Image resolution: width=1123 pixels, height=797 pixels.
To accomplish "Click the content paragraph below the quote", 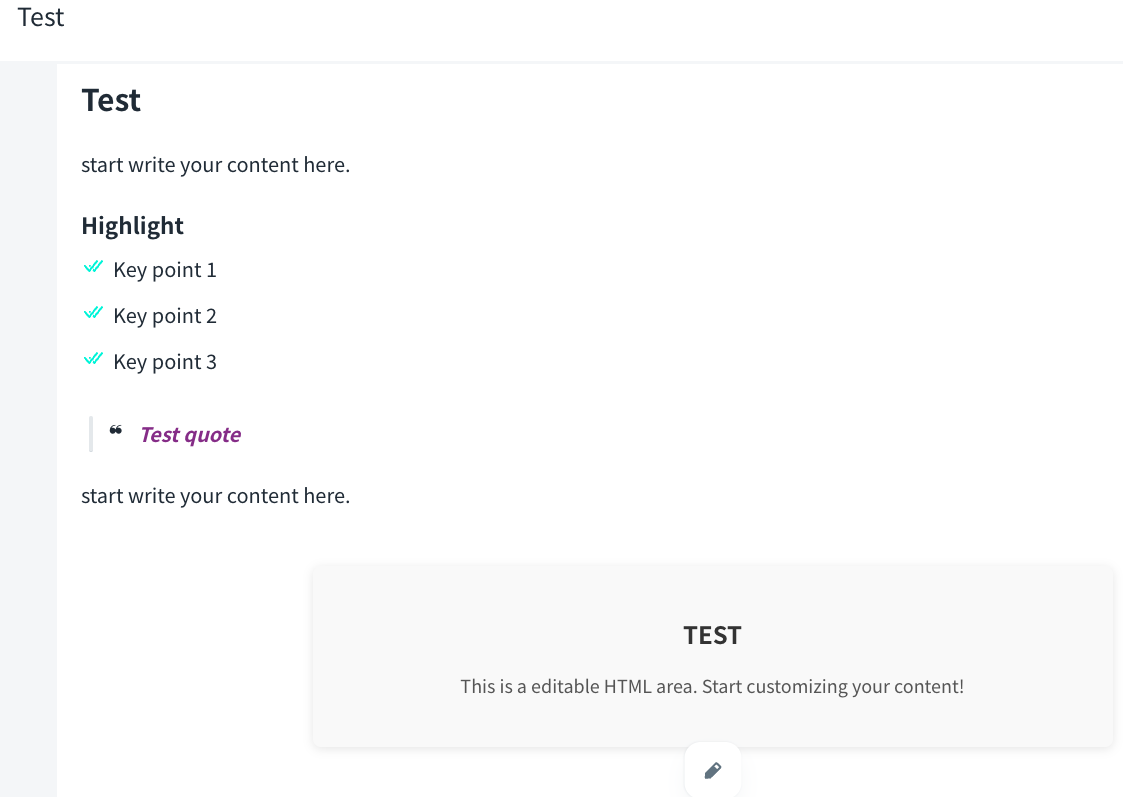I will coord(215,496).
